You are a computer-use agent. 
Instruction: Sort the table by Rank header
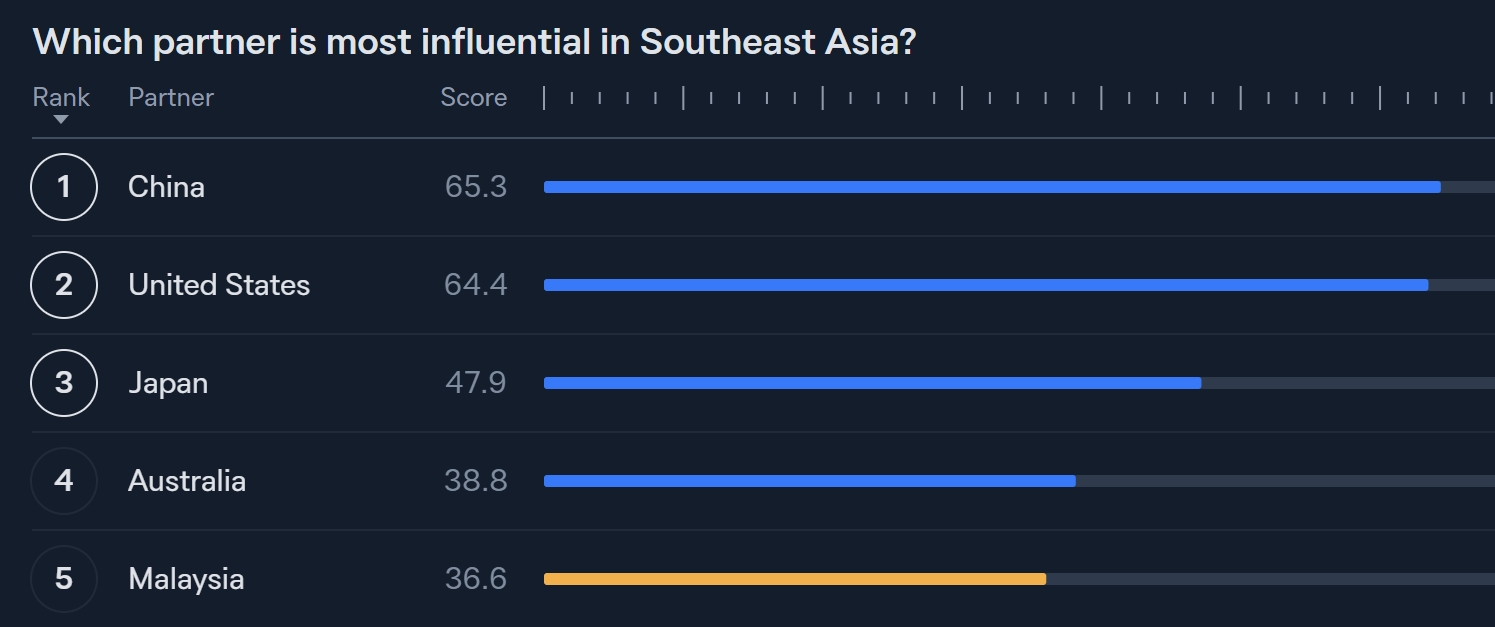(x=61, y=97)
